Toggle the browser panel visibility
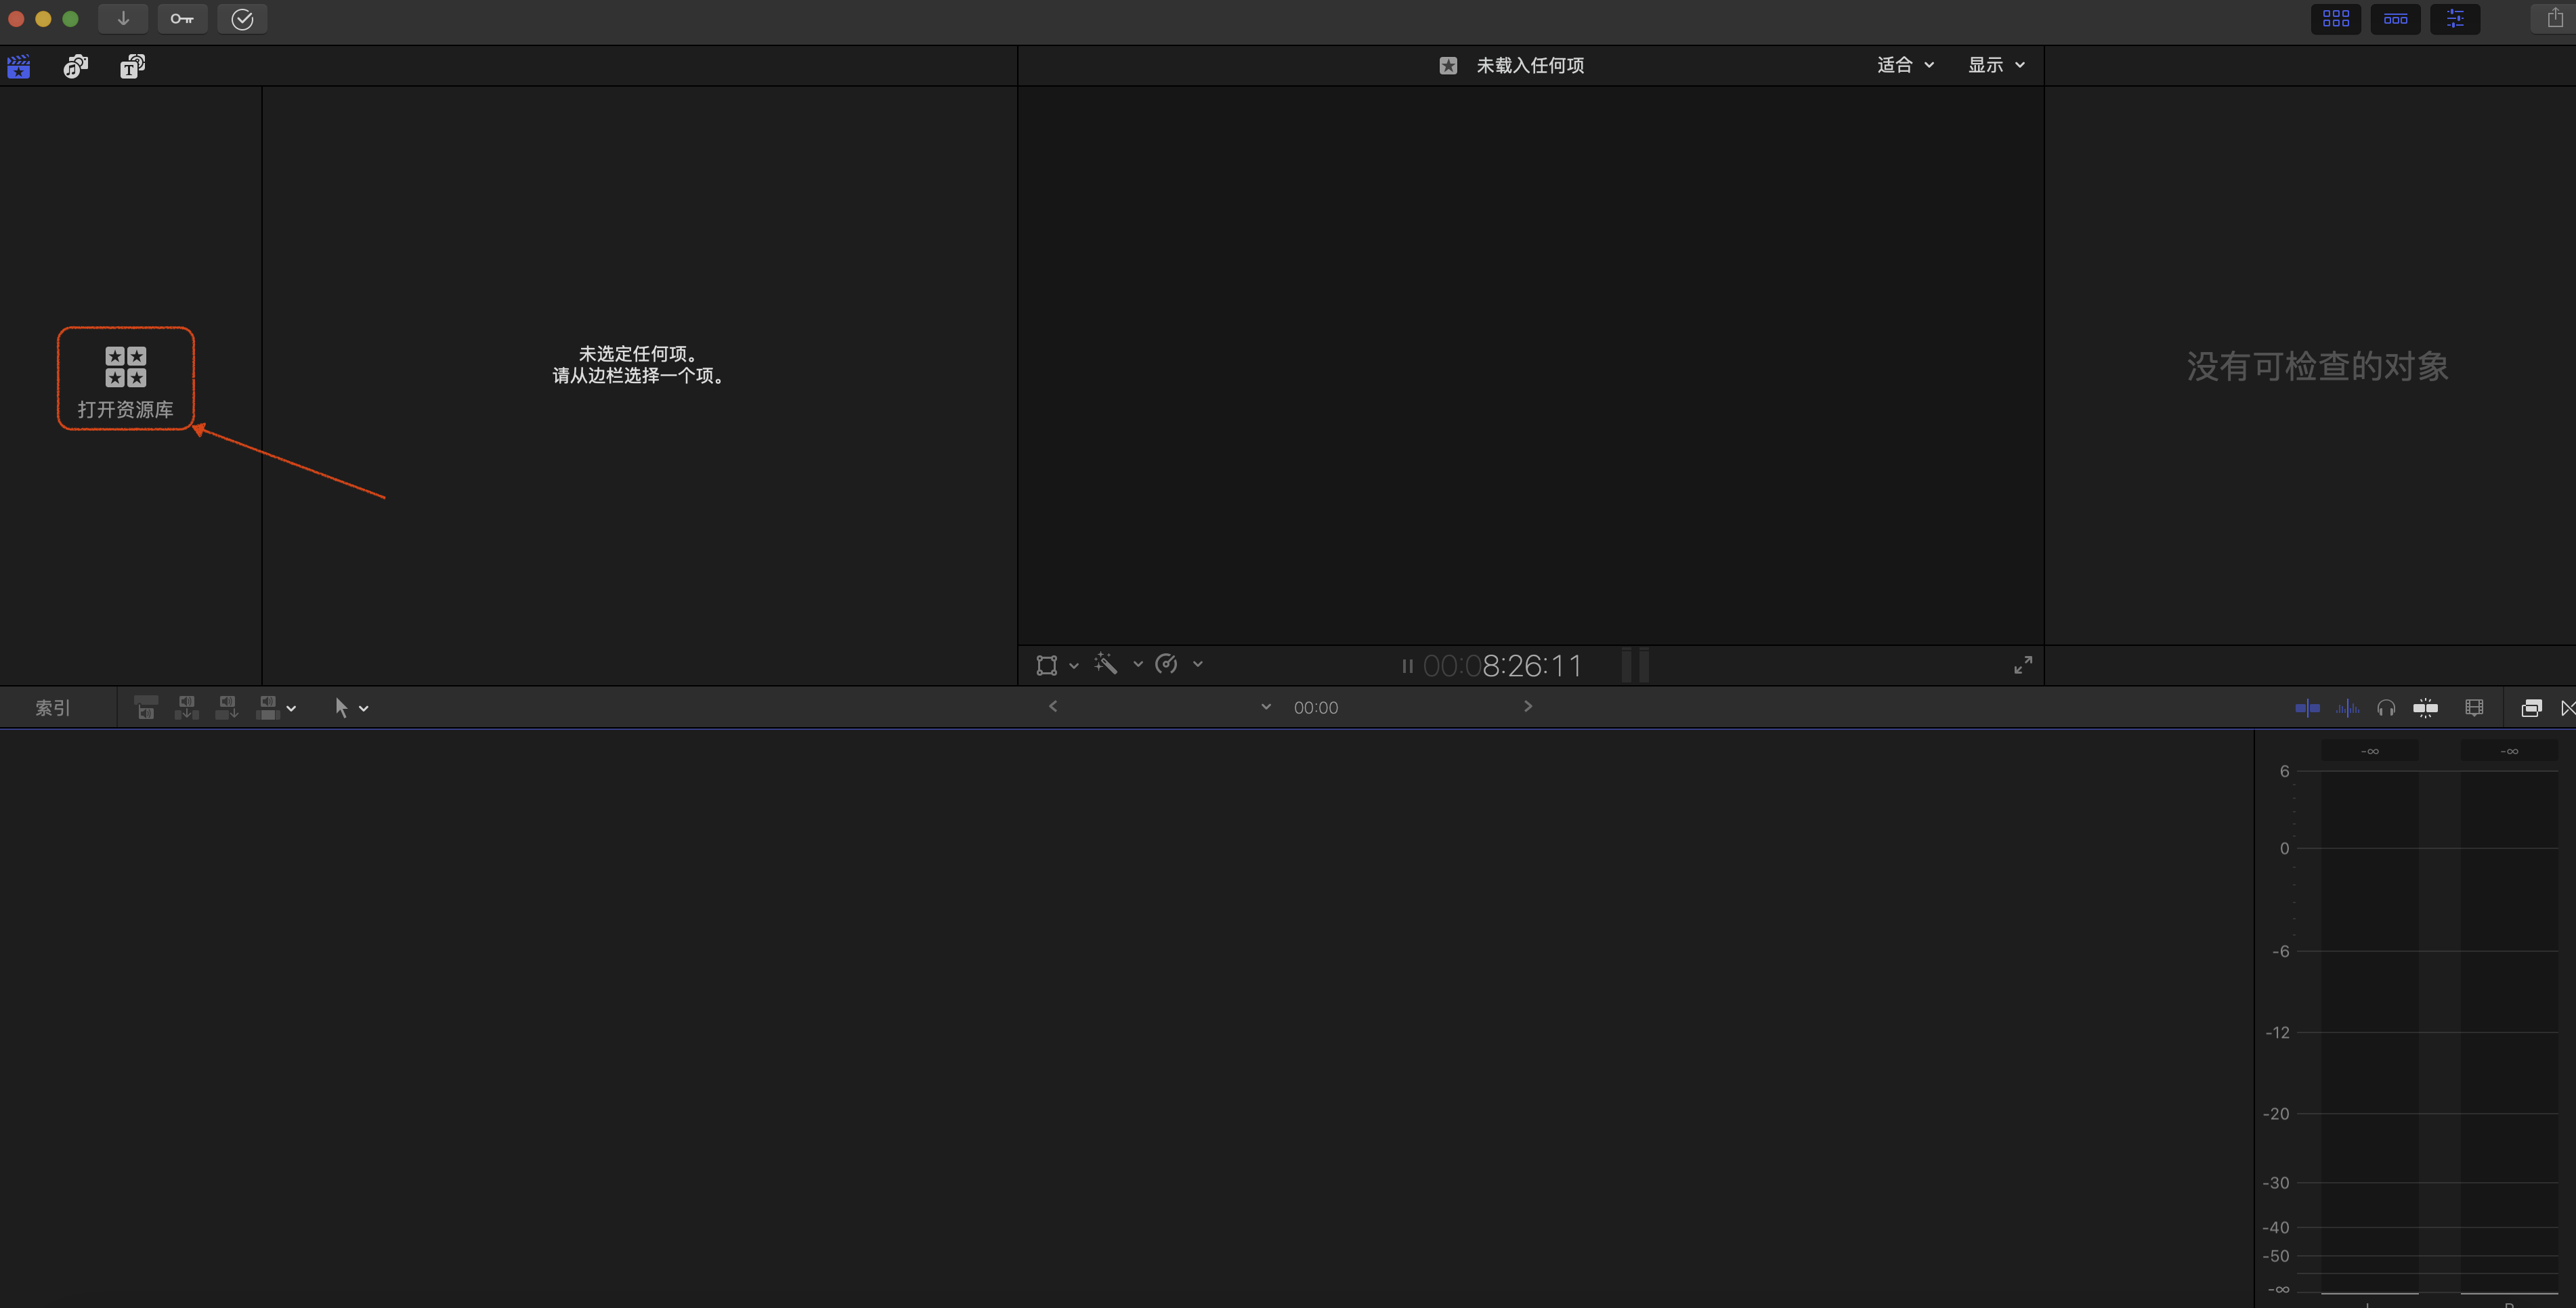The width and height of the screenshot is (2576, 1308). tap(2335, 19)
